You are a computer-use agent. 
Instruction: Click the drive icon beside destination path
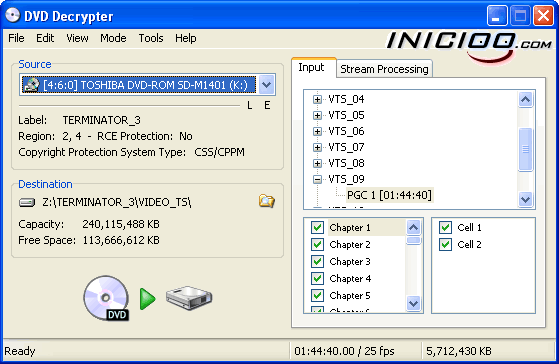tap(27, 203)
